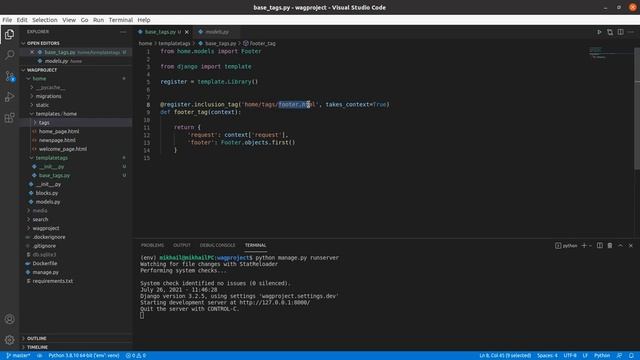The image size is (640, 360).
Task: Open the Accounts menu icon
Action: point(9,319)
